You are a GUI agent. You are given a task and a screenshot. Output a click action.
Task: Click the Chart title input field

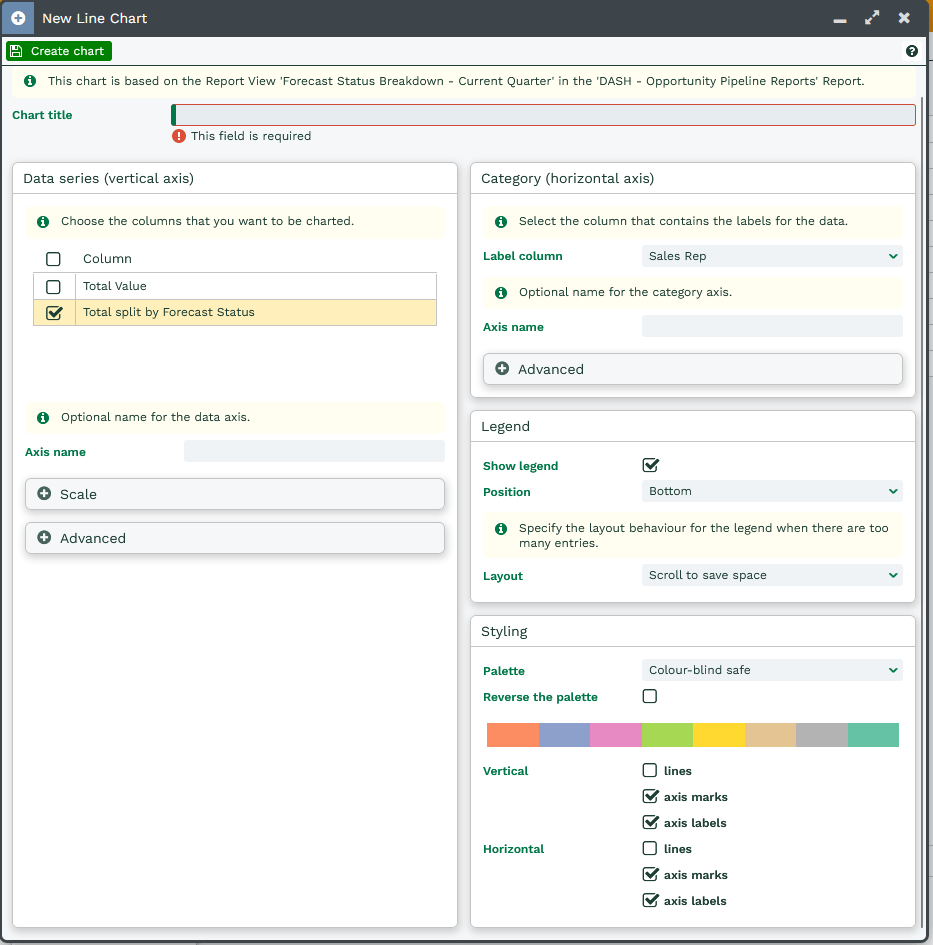point(544,115)
